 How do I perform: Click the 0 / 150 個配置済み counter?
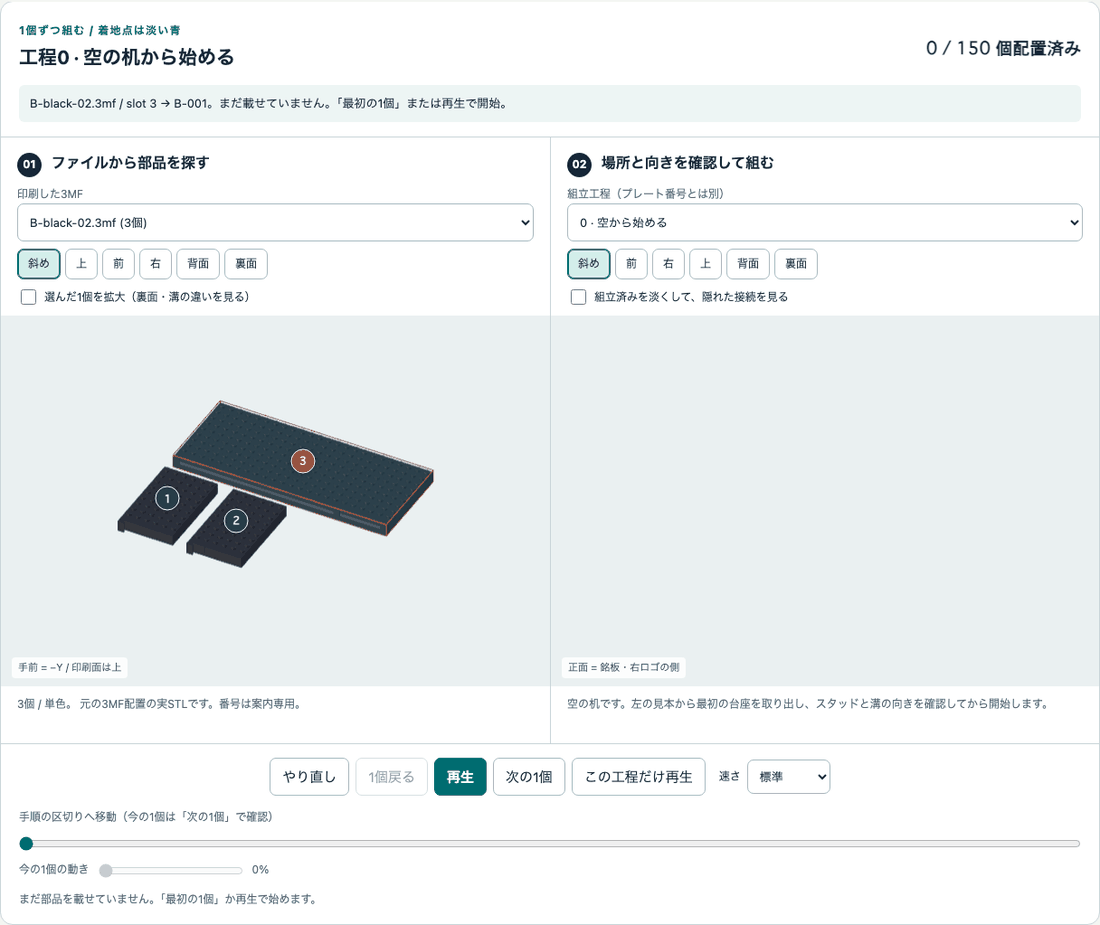[x=1002, y=48]
